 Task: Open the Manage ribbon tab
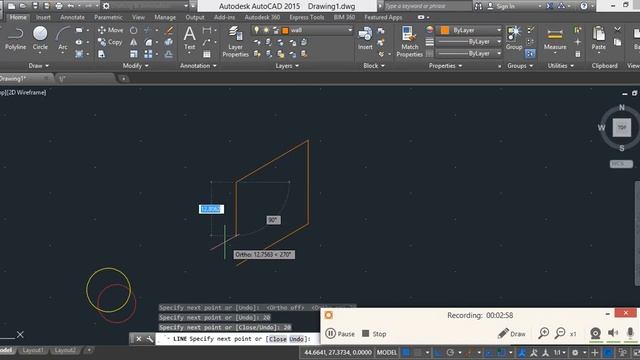click(x=165, y=17)
